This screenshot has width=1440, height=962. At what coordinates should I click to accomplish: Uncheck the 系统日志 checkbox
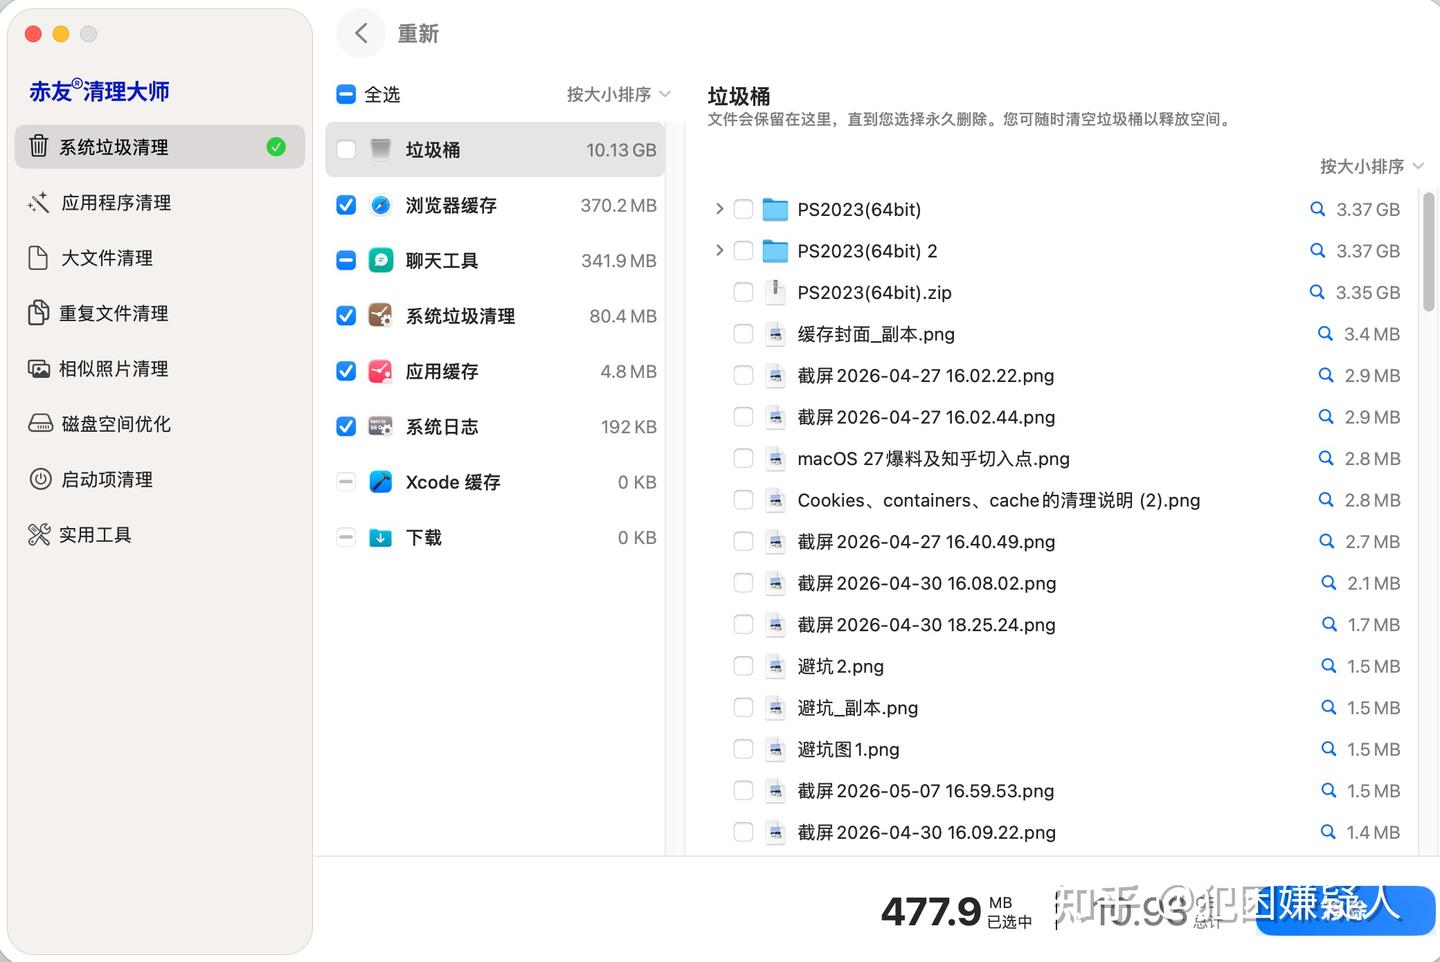pyautogui.click(x=346, y=427)
